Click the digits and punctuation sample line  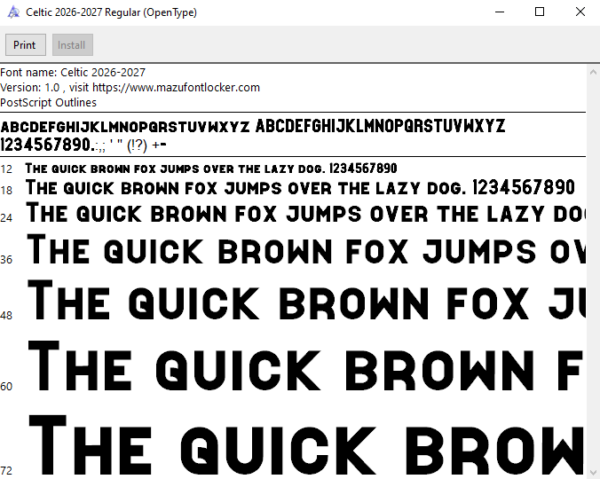84,145
